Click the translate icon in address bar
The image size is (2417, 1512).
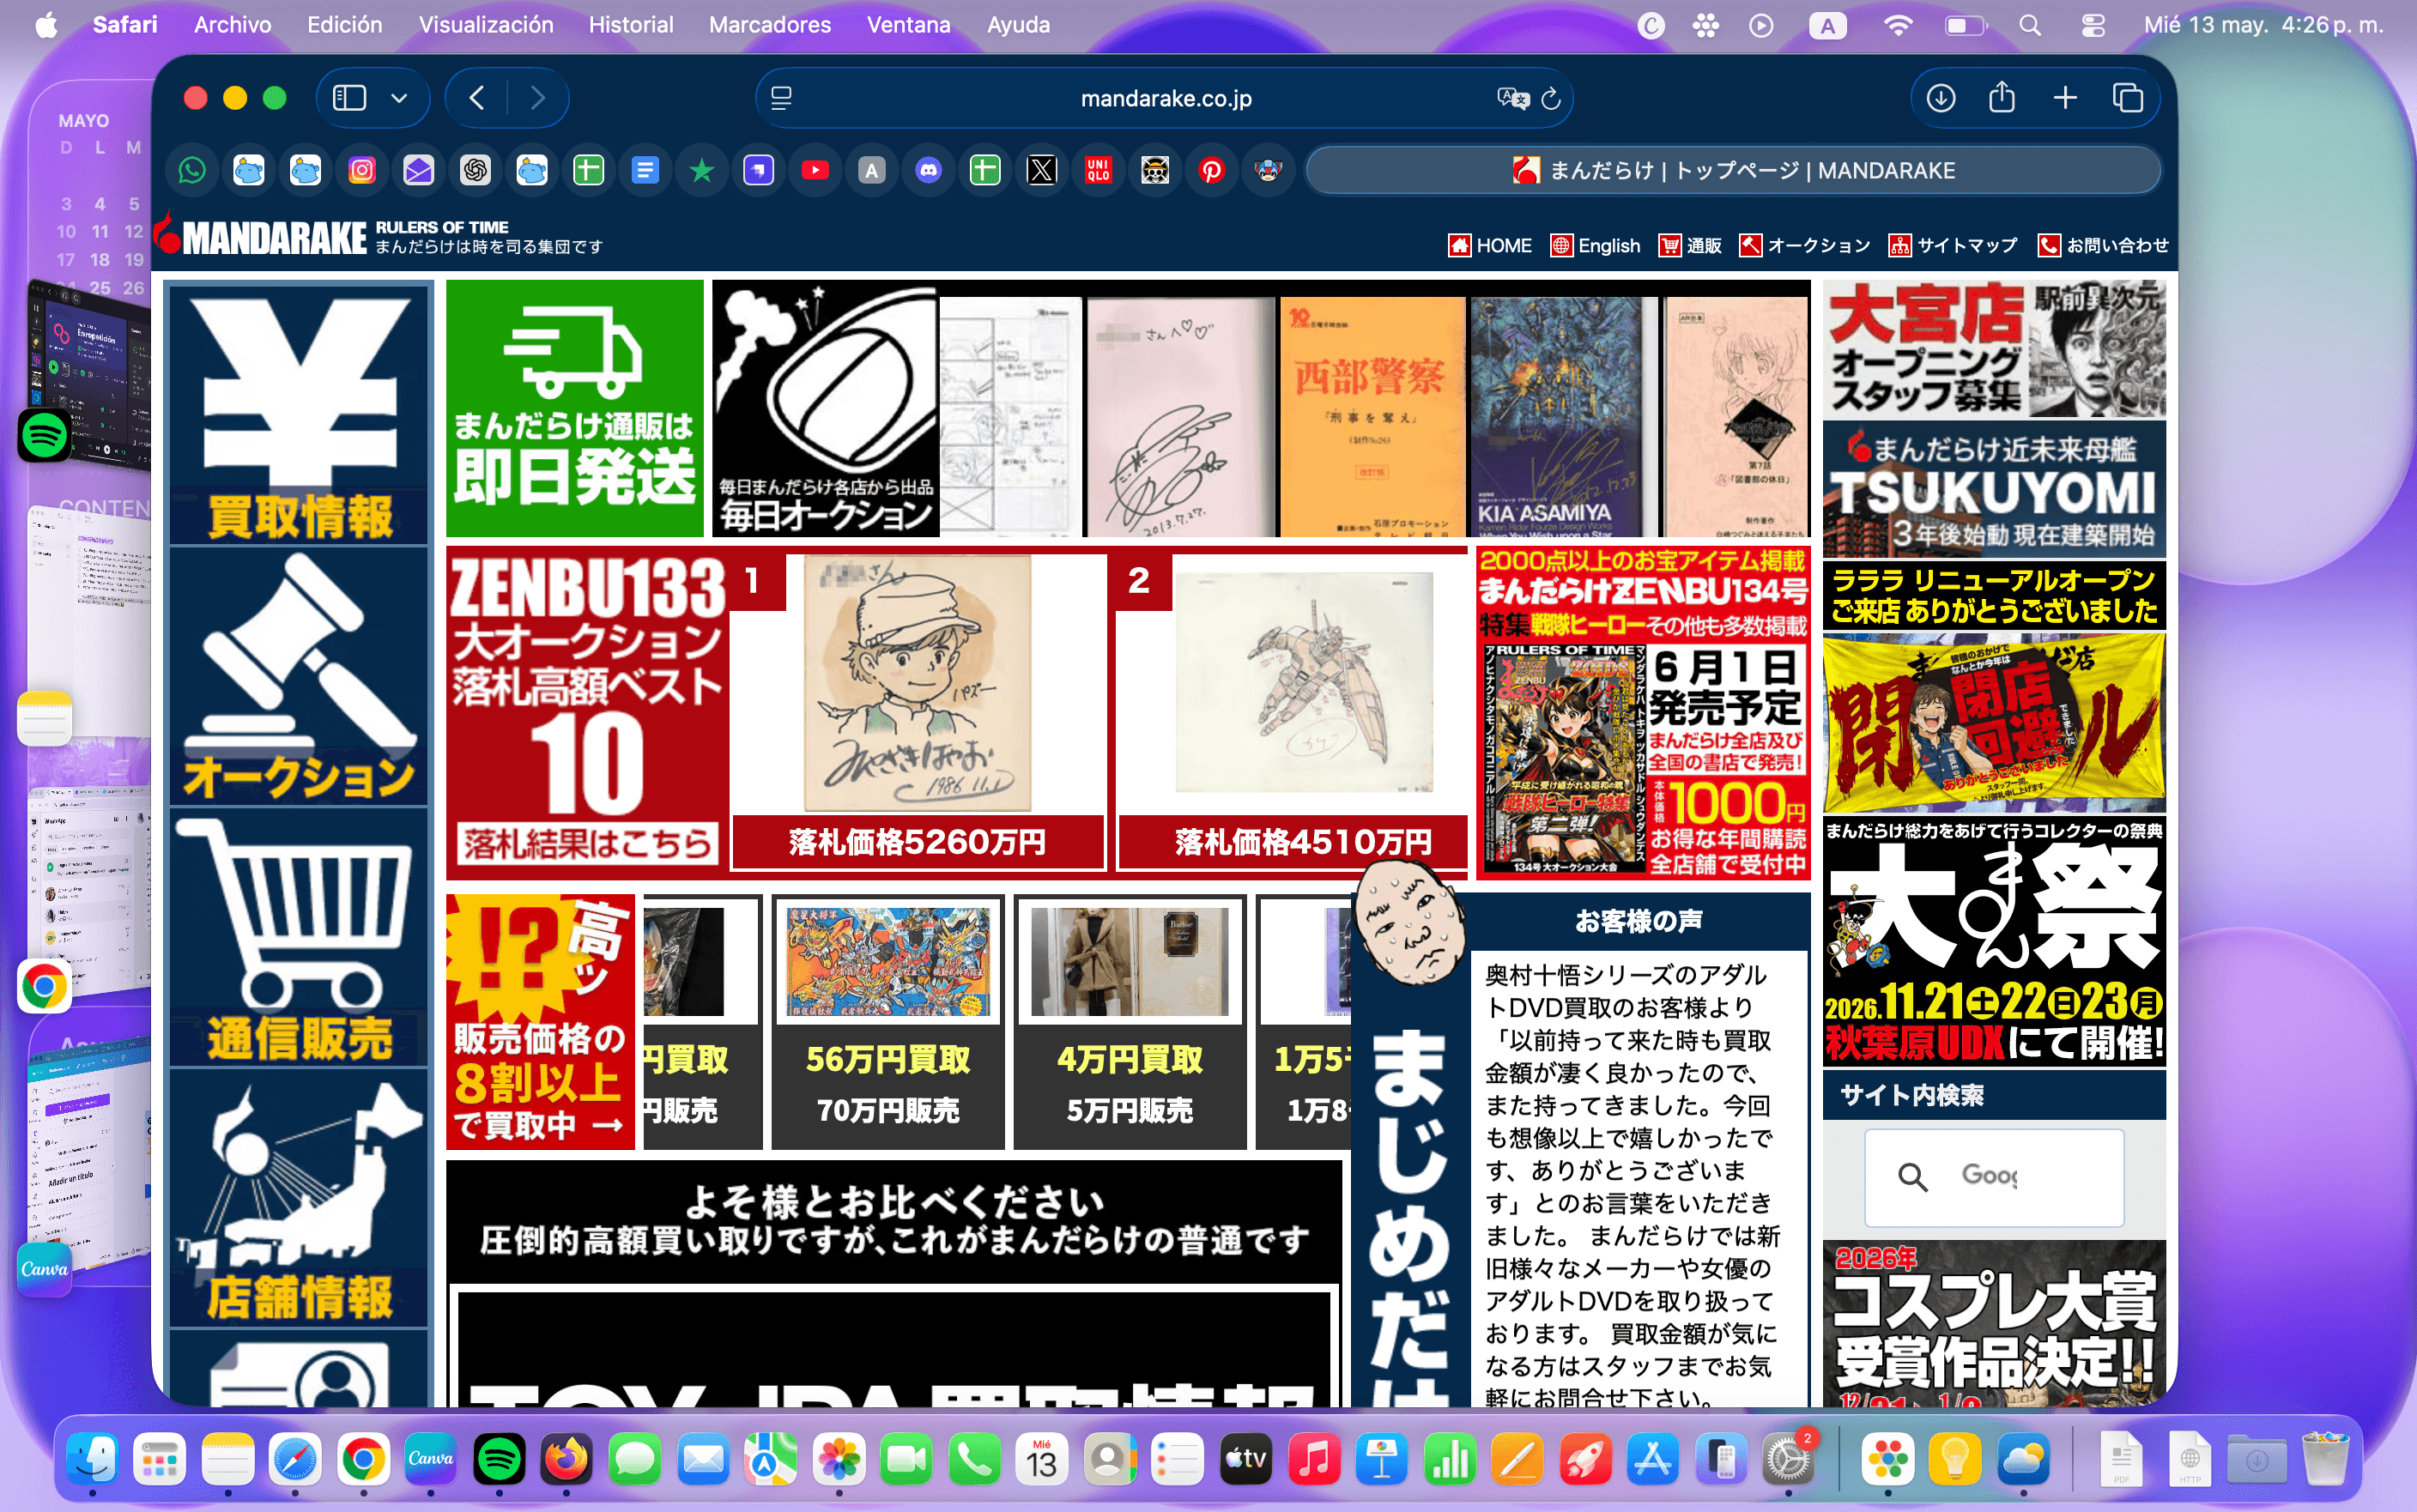click(x=1512, y=98)
